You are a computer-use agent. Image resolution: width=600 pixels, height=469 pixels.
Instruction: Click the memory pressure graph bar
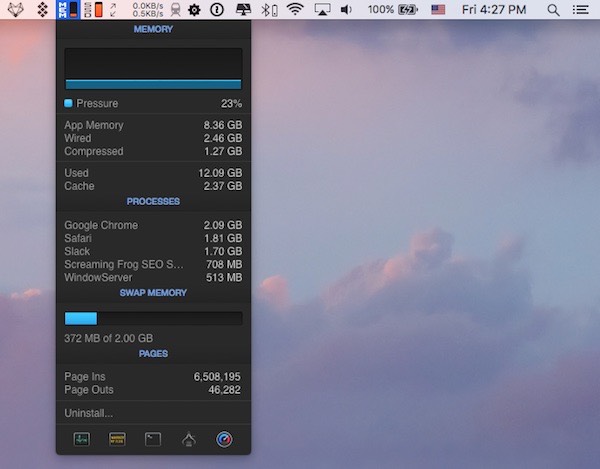pos(153,85)
